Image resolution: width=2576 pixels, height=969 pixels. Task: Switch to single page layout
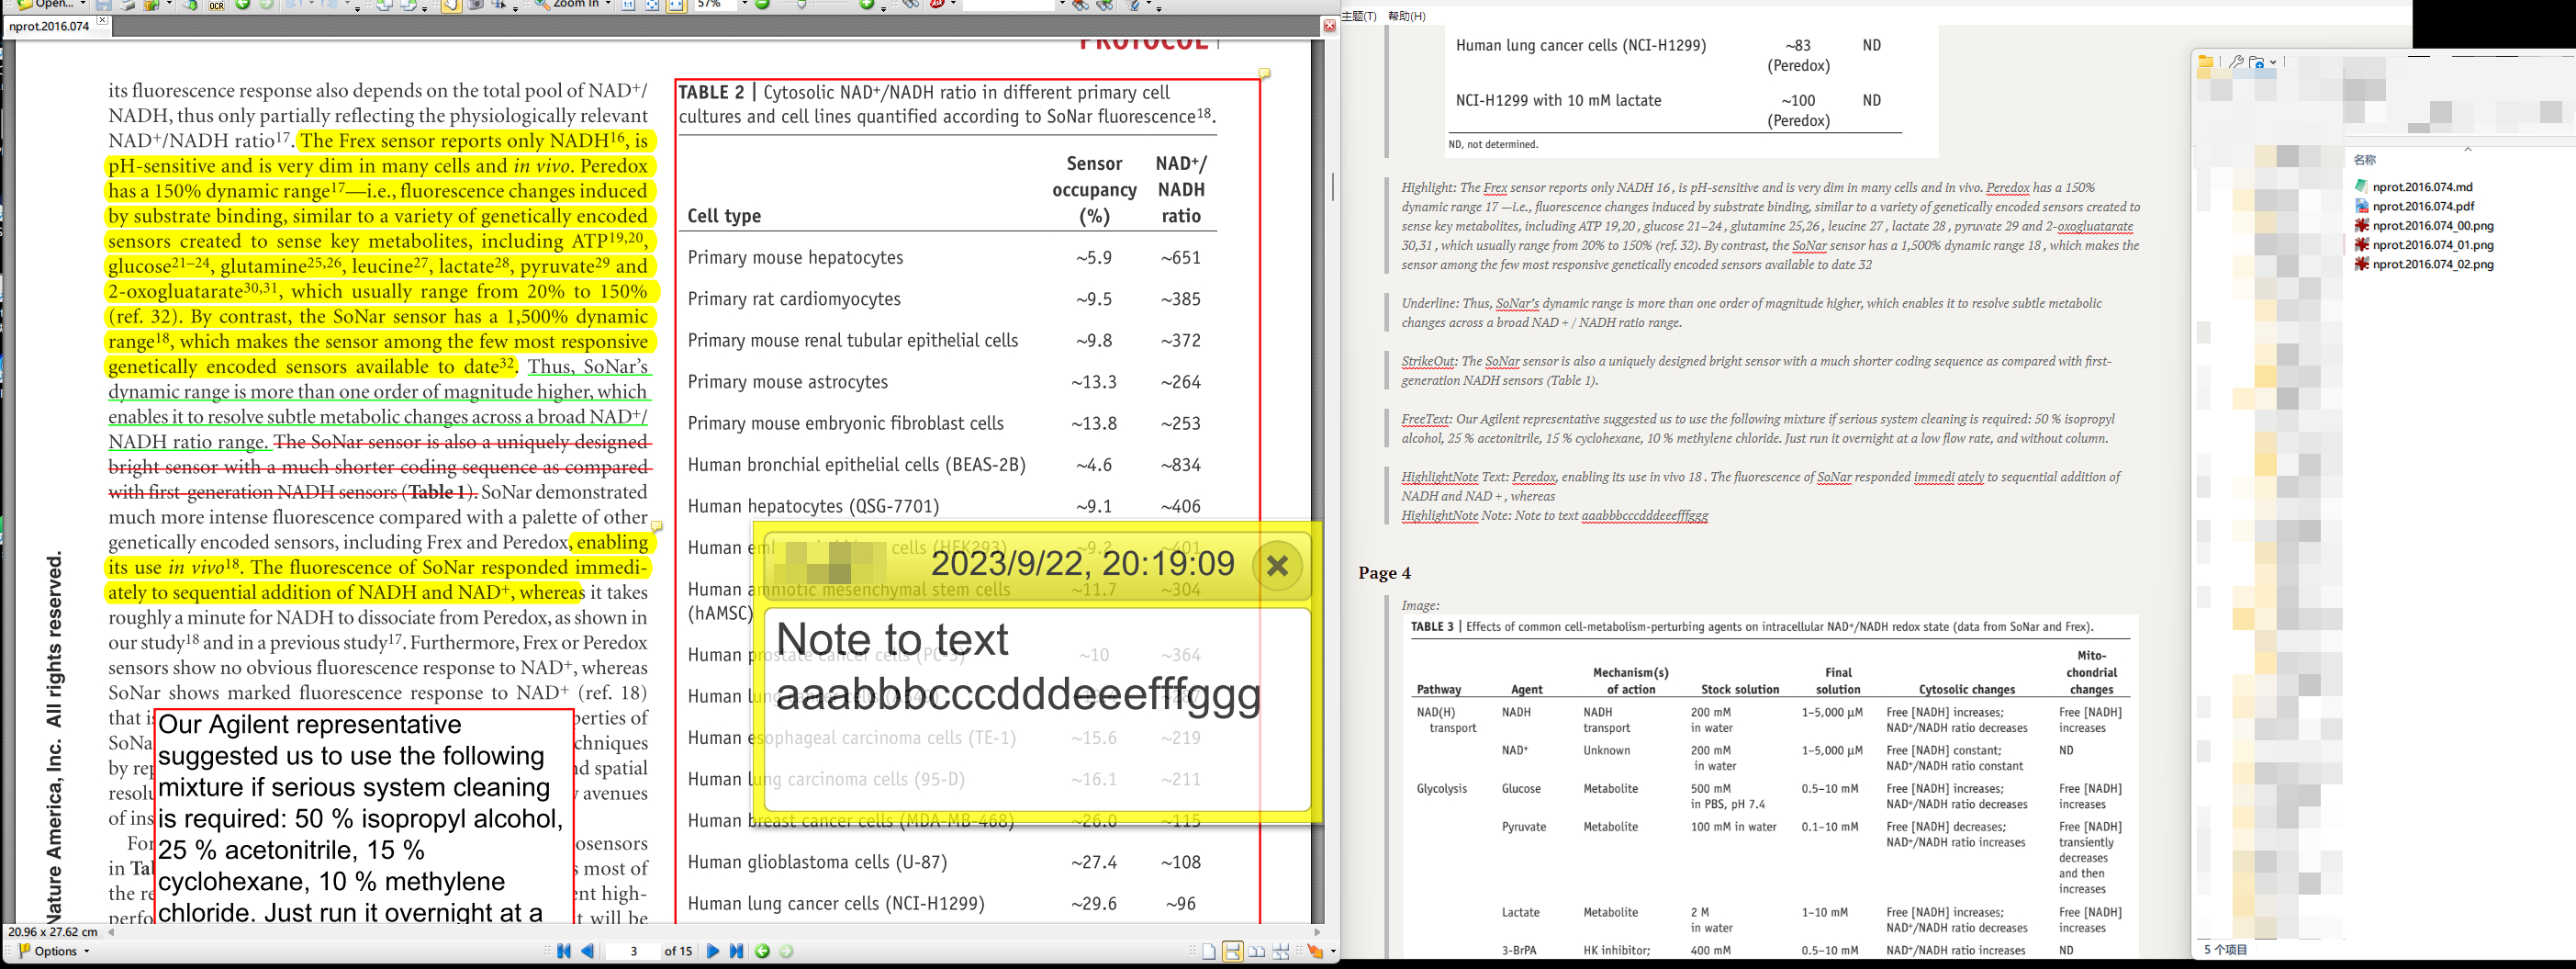click(1209, 952)
